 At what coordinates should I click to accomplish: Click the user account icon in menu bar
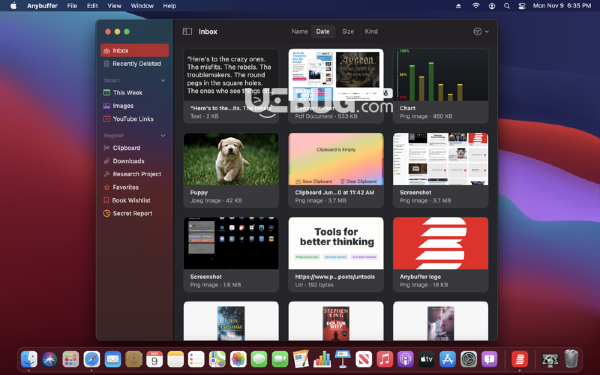[x=492, y=6]
